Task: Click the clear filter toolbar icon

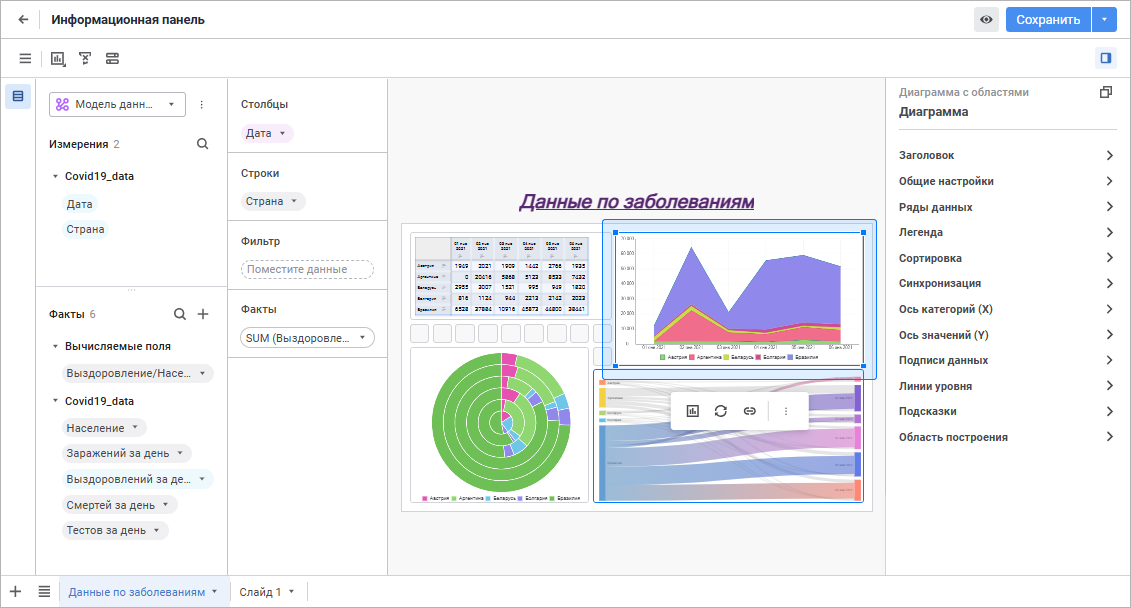Action: pos(85,58)
